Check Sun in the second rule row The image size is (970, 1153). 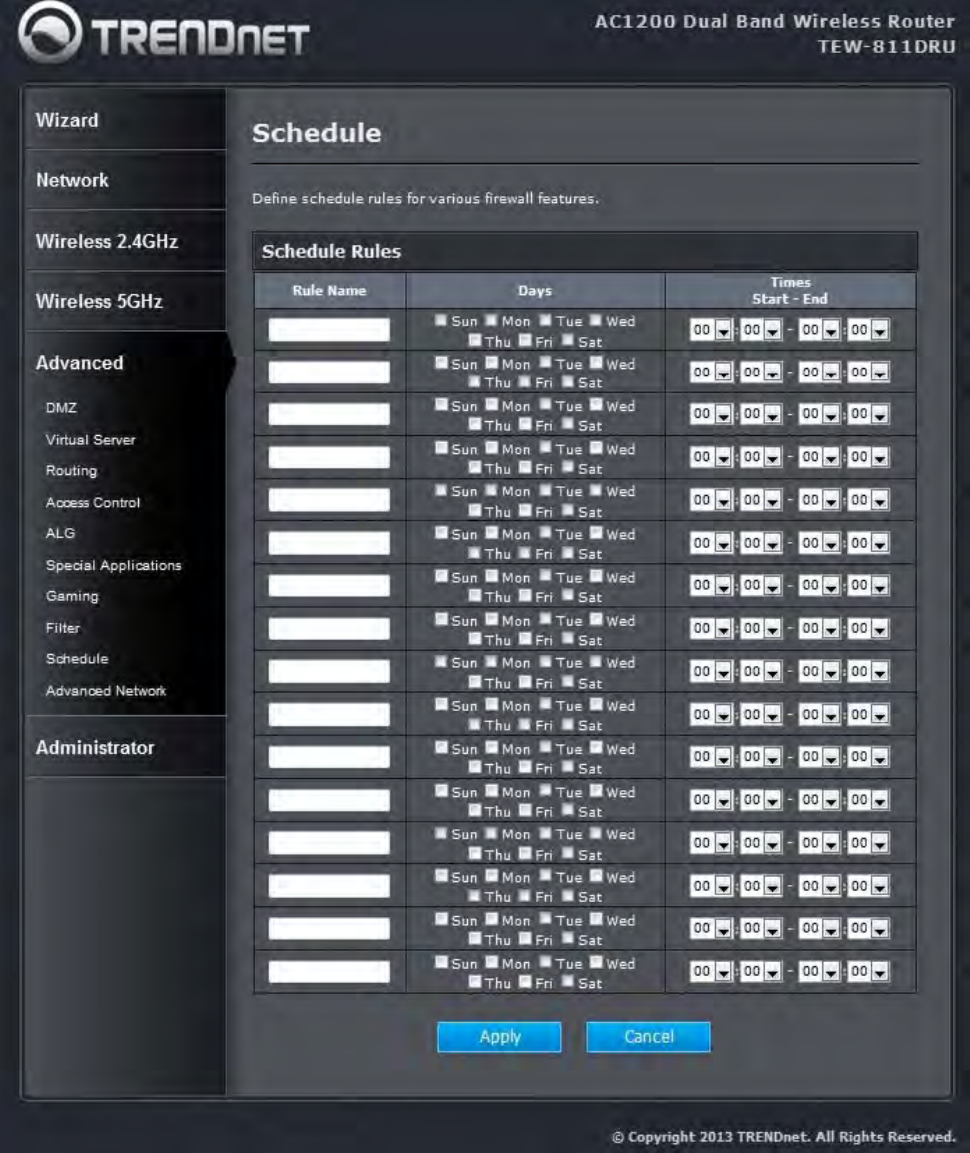[441, 363]
